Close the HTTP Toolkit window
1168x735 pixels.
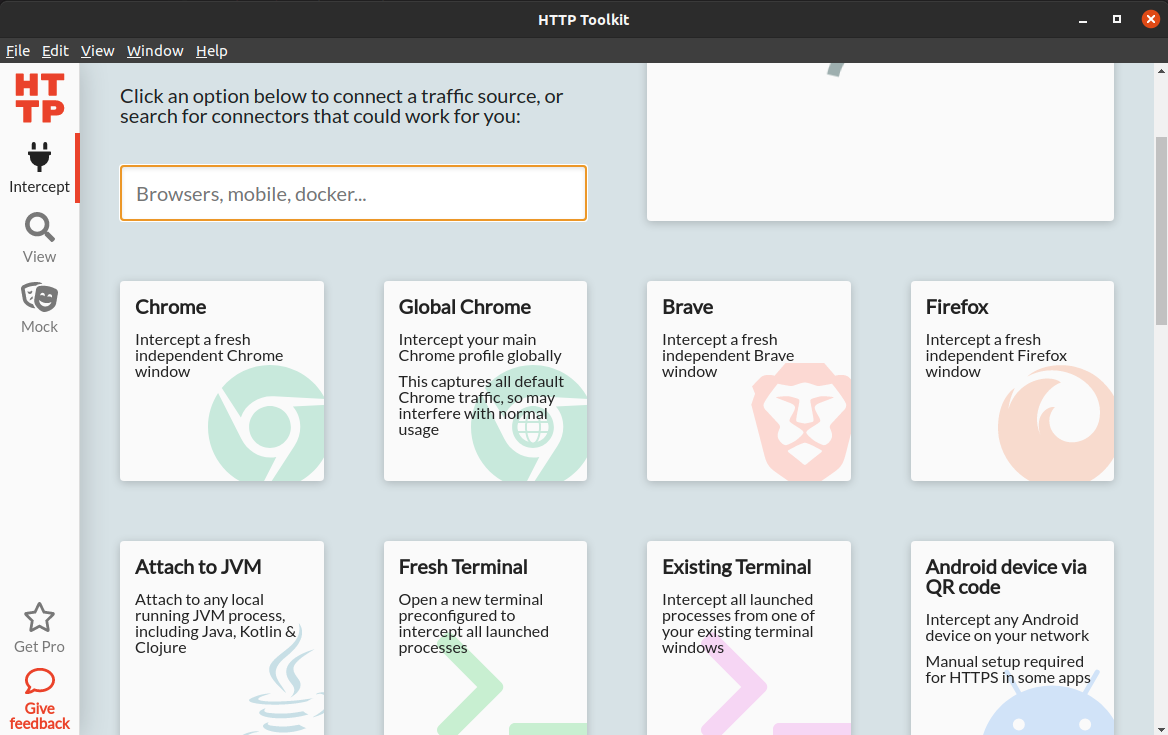tap(1151, 19)
